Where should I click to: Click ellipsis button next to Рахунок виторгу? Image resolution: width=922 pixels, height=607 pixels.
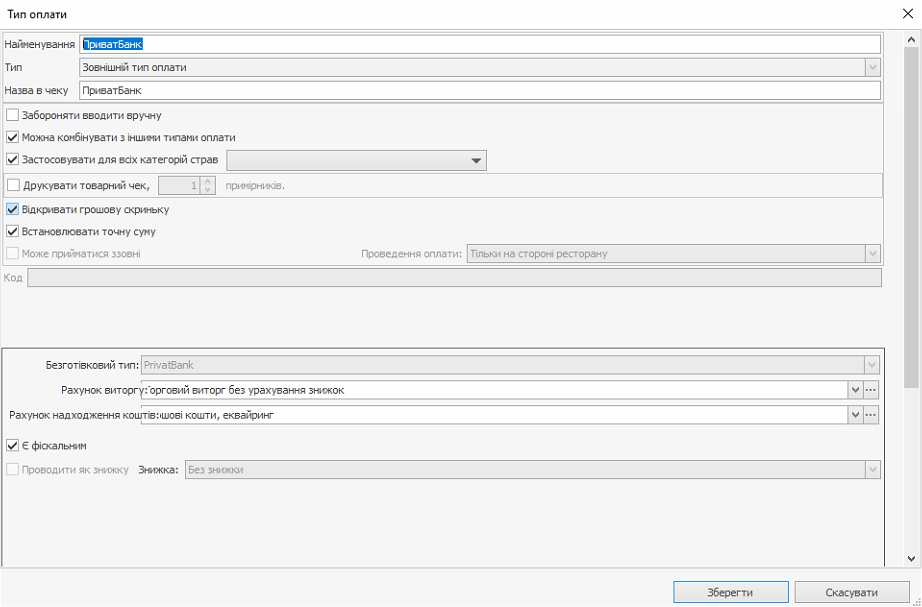pyautogui.click(x=871, y=390)
